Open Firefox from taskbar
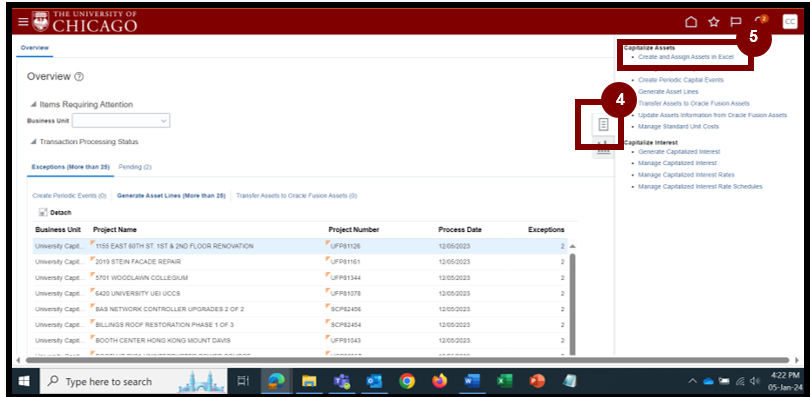 pyautogui.click(x=439, y=382)
